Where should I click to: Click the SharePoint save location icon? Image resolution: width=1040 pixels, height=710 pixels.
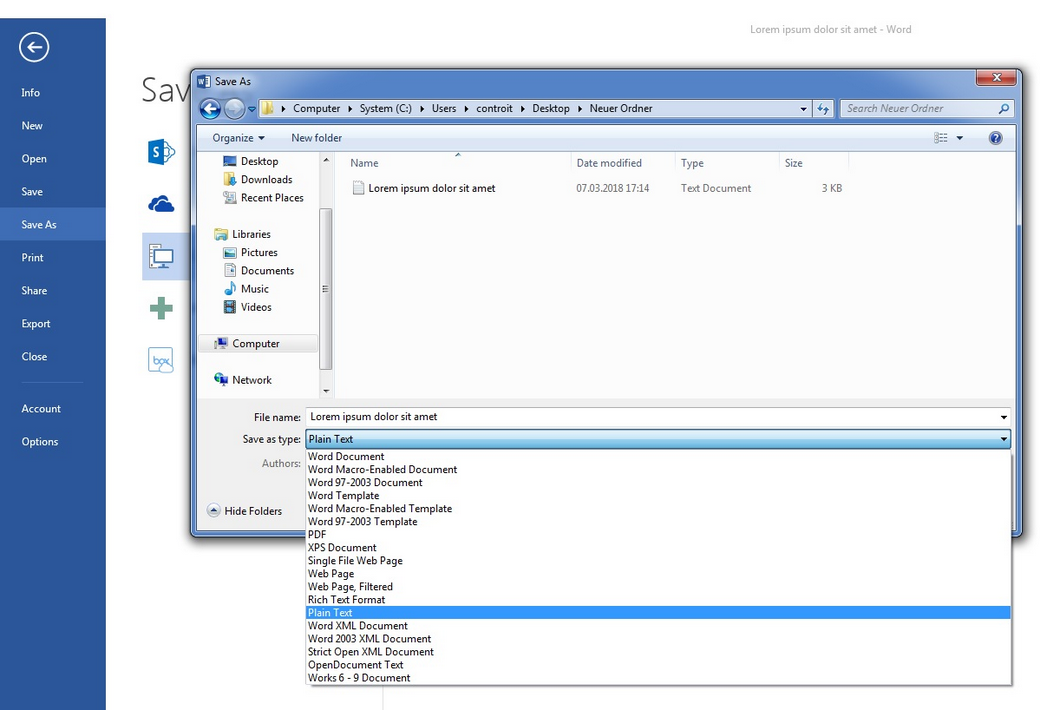click(160, 152)
